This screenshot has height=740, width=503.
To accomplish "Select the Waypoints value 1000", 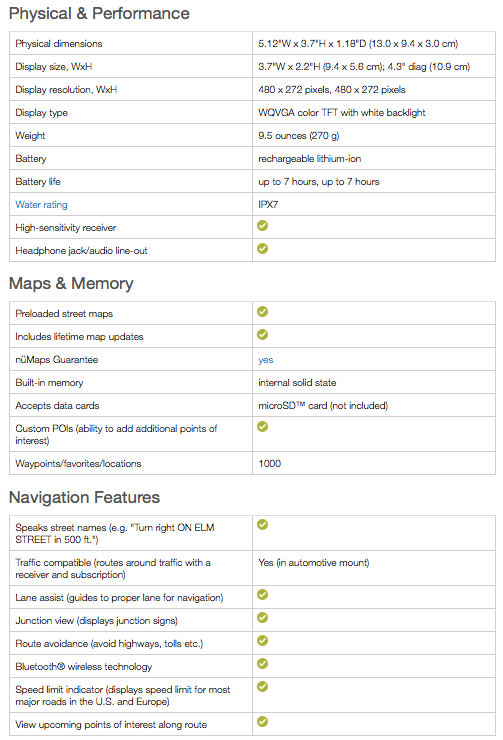I will pos(269,464).
